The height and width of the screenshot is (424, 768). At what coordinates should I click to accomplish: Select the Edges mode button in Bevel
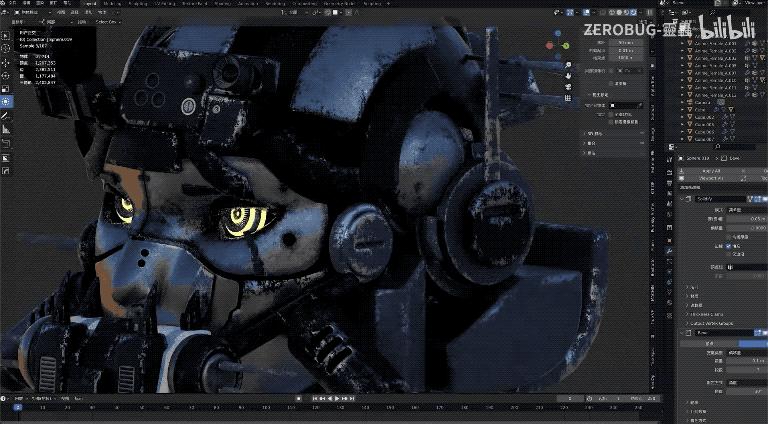coord(753,344)
